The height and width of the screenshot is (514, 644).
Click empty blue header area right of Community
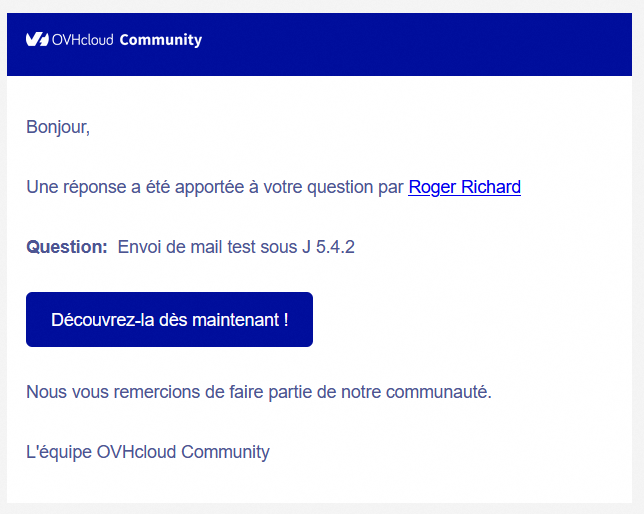click(x=420, y=40)
